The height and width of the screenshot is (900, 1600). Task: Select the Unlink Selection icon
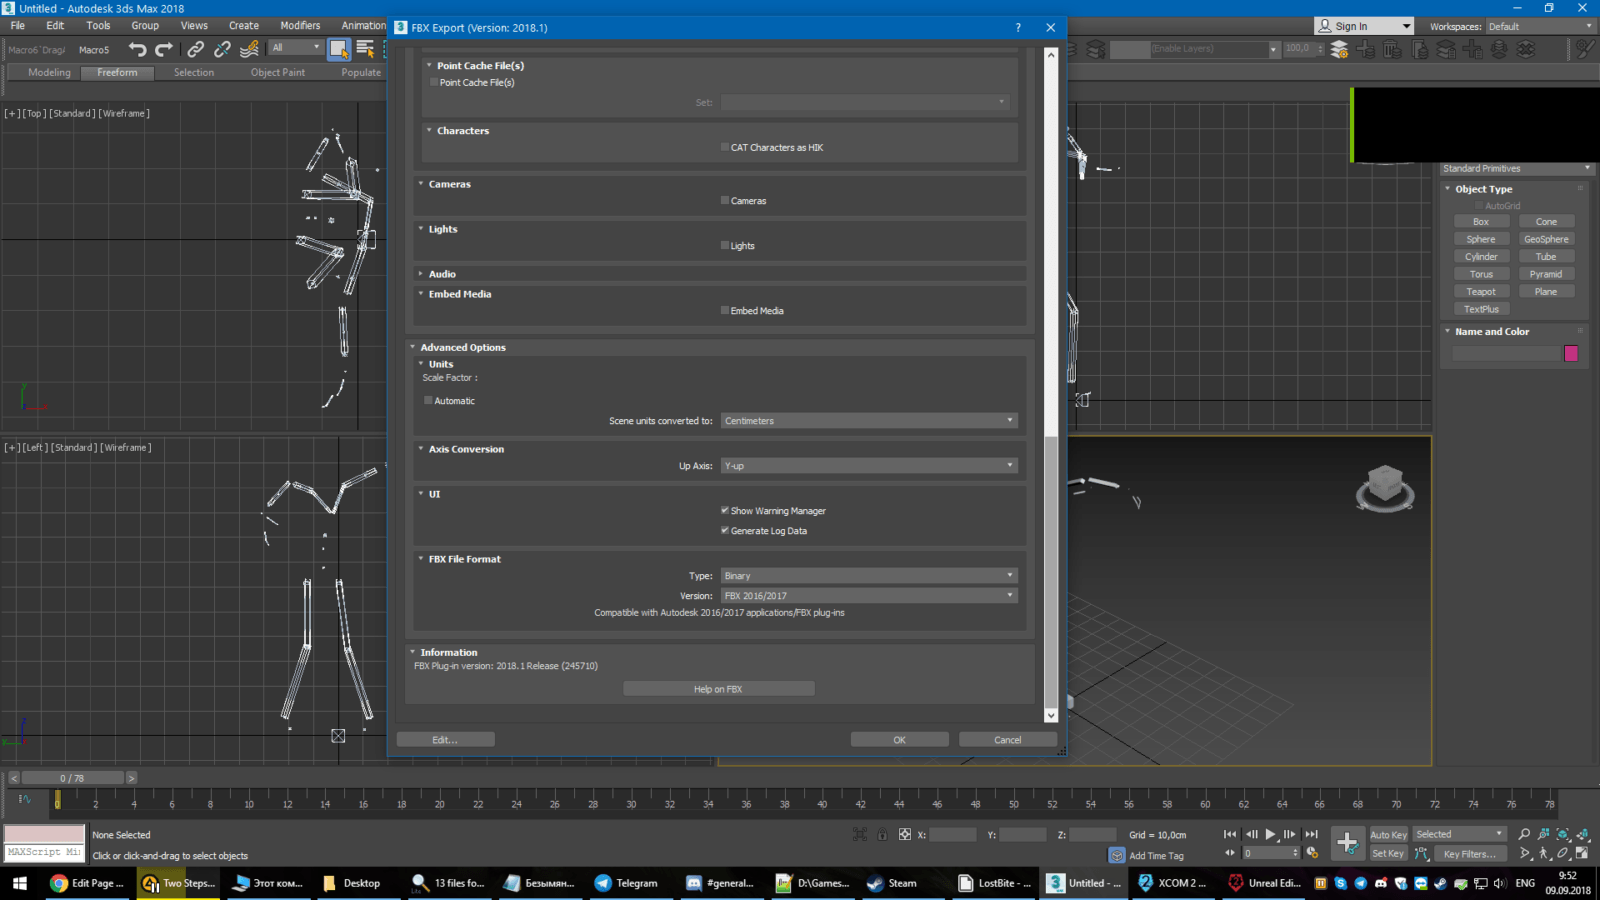pos(222,49)
